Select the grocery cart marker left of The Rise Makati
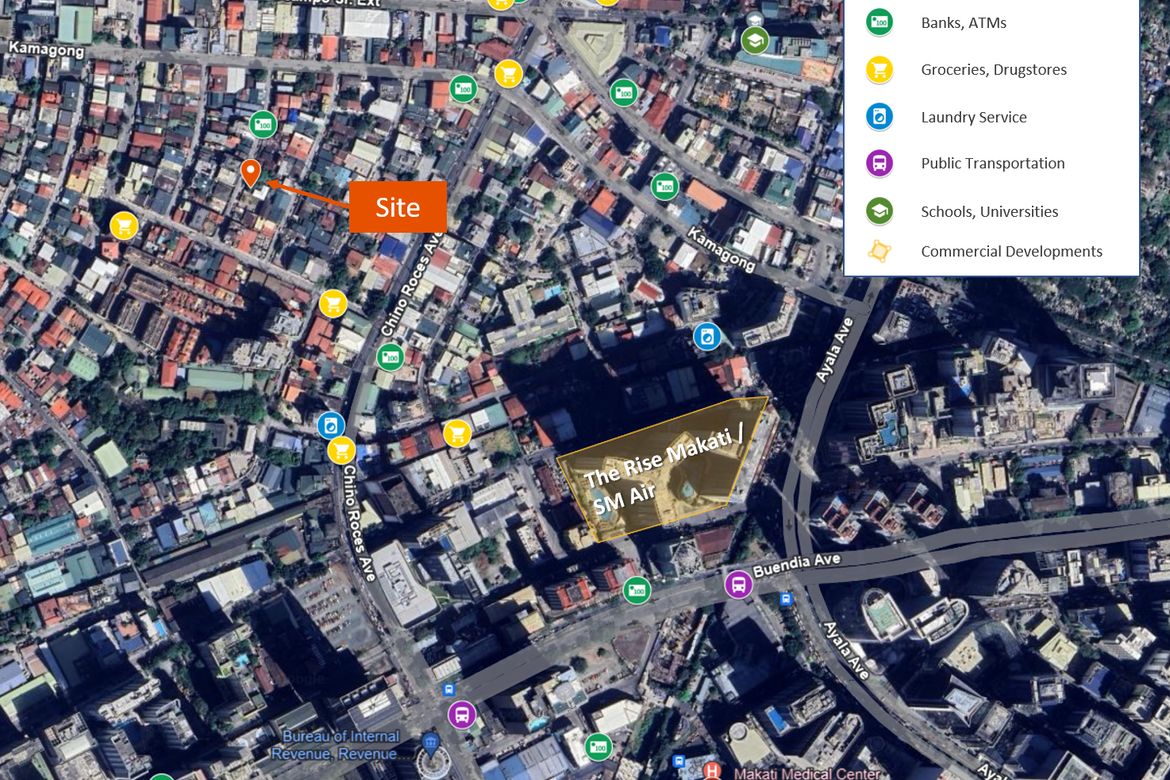The image size is (1170, 780). pyautogui.click(x=457, y=434)
